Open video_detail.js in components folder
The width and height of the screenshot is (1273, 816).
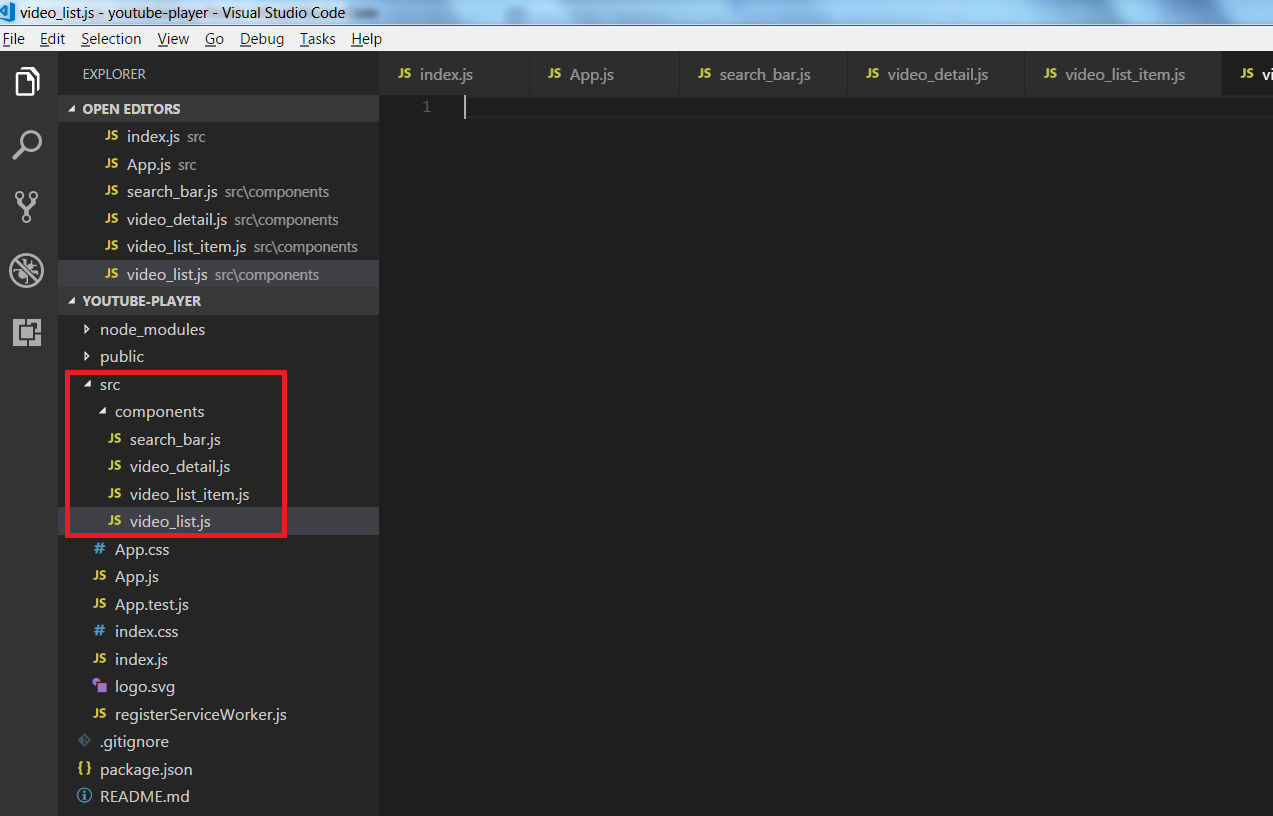(218, 466)
